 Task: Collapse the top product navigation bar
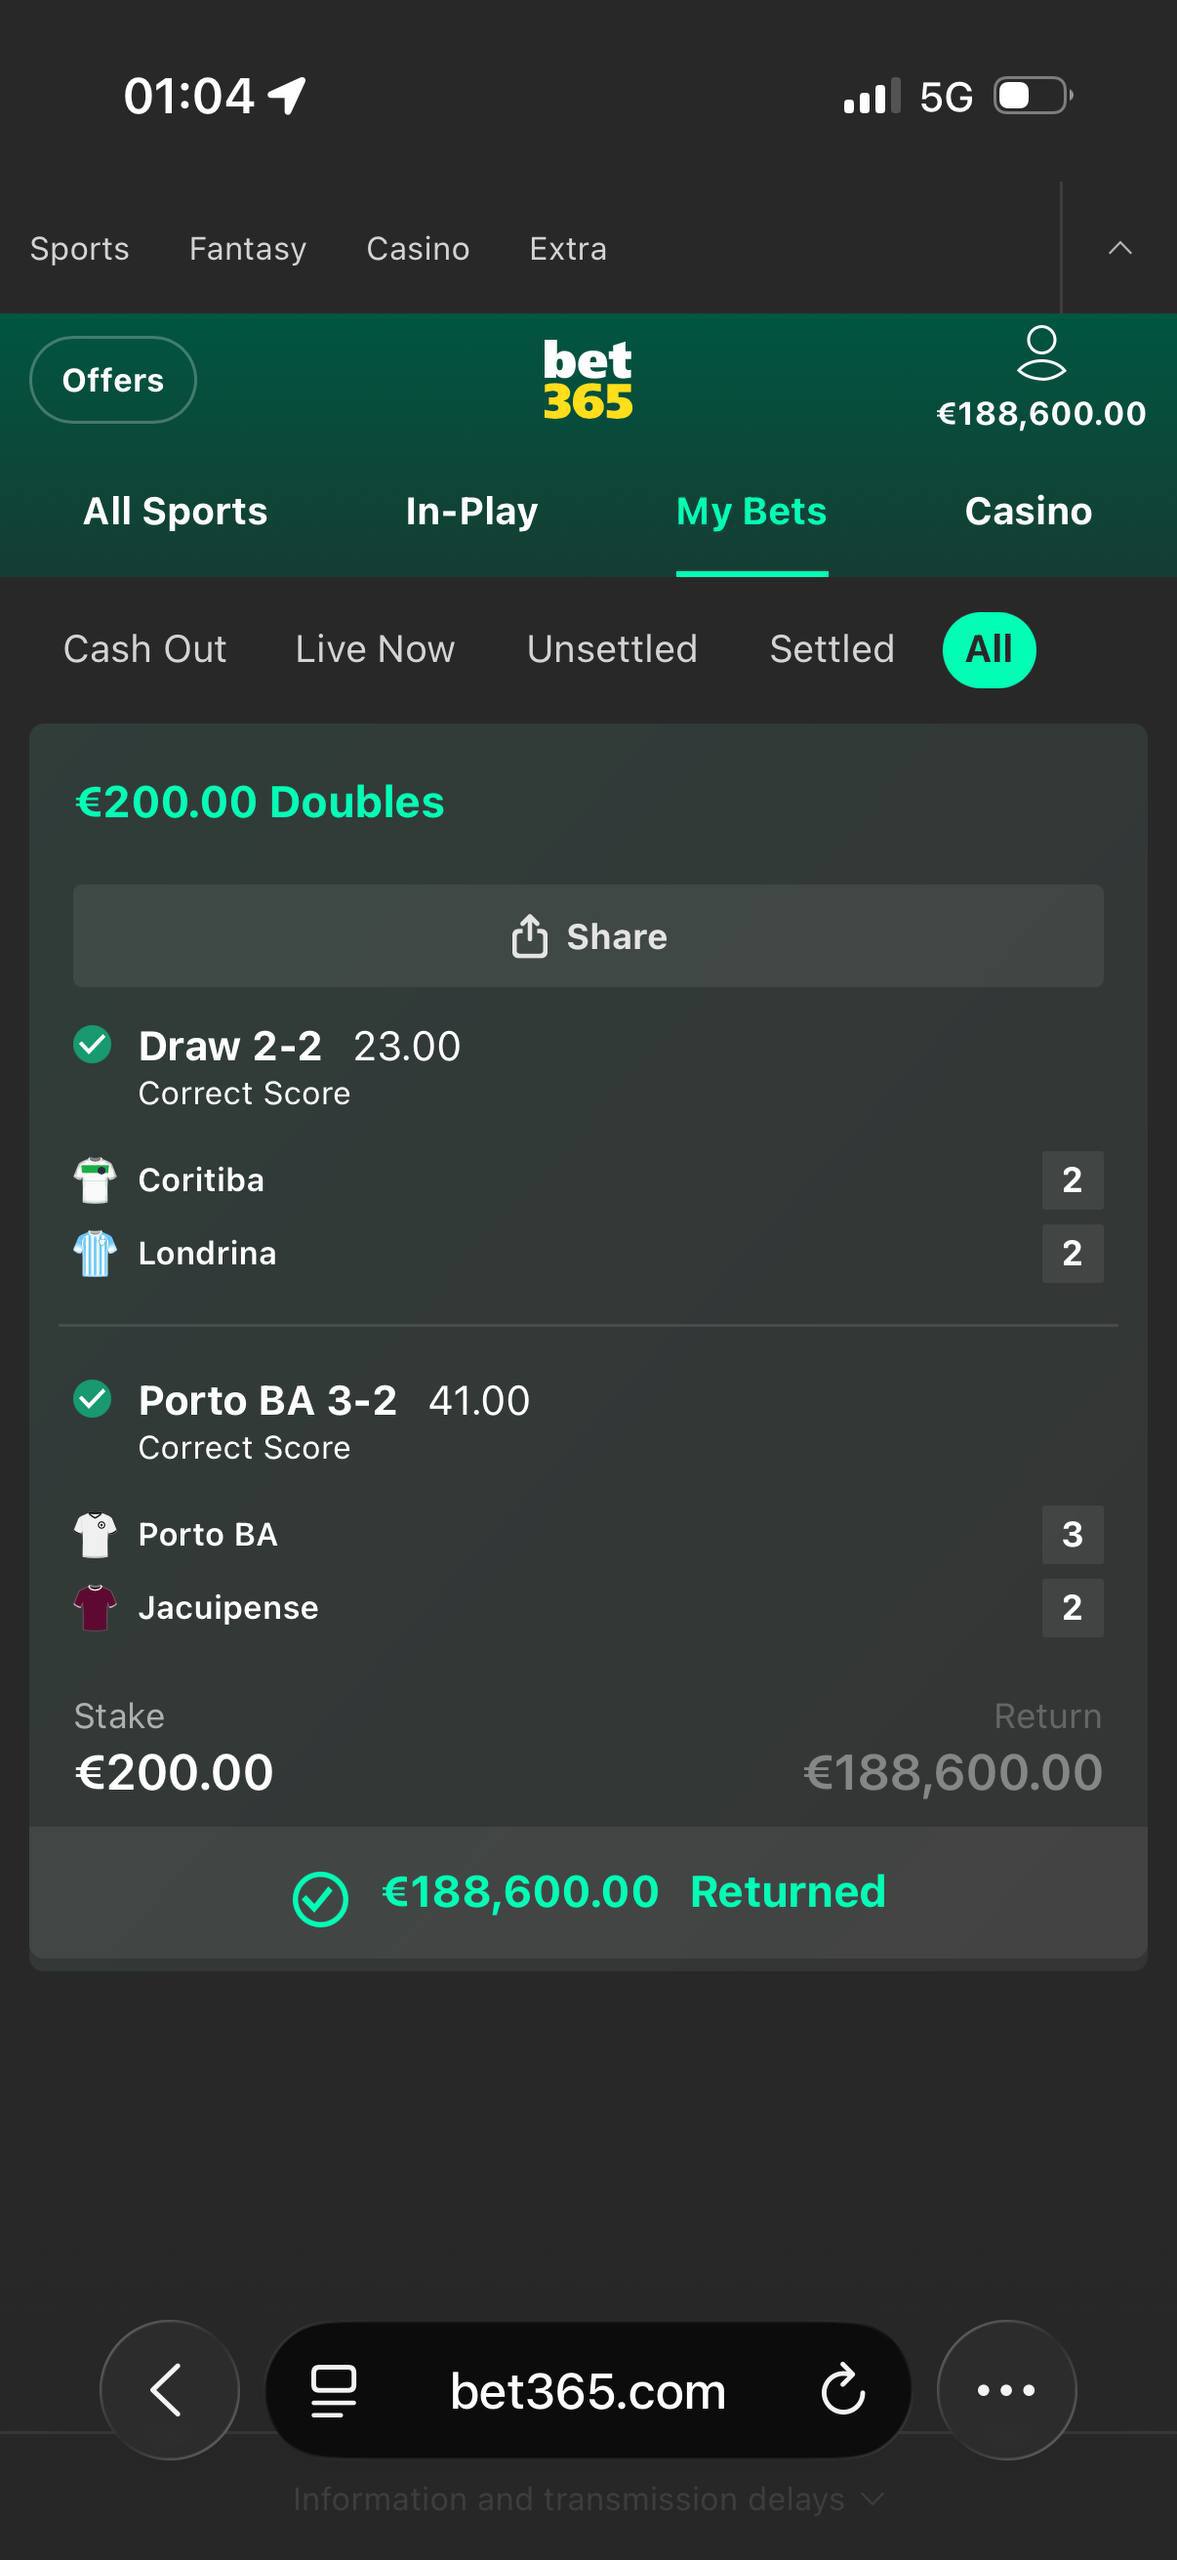1119,248
